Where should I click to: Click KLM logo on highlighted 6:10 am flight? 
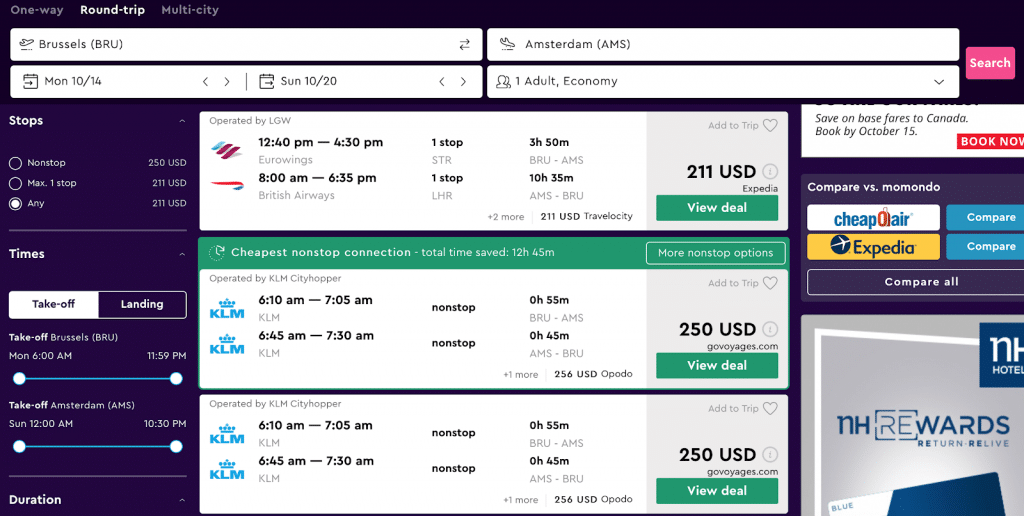227,308
